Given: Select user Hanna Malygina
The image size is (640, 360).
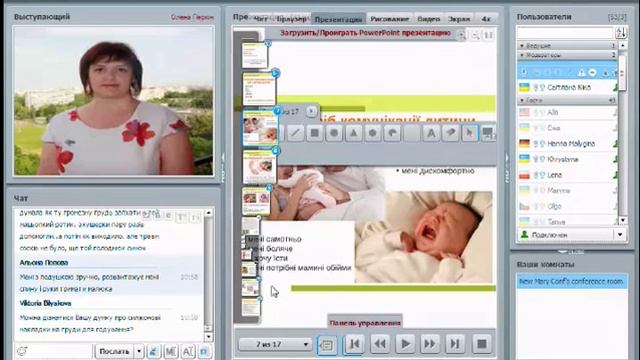Looking at the screenshot, I should (x=567, y=144).
